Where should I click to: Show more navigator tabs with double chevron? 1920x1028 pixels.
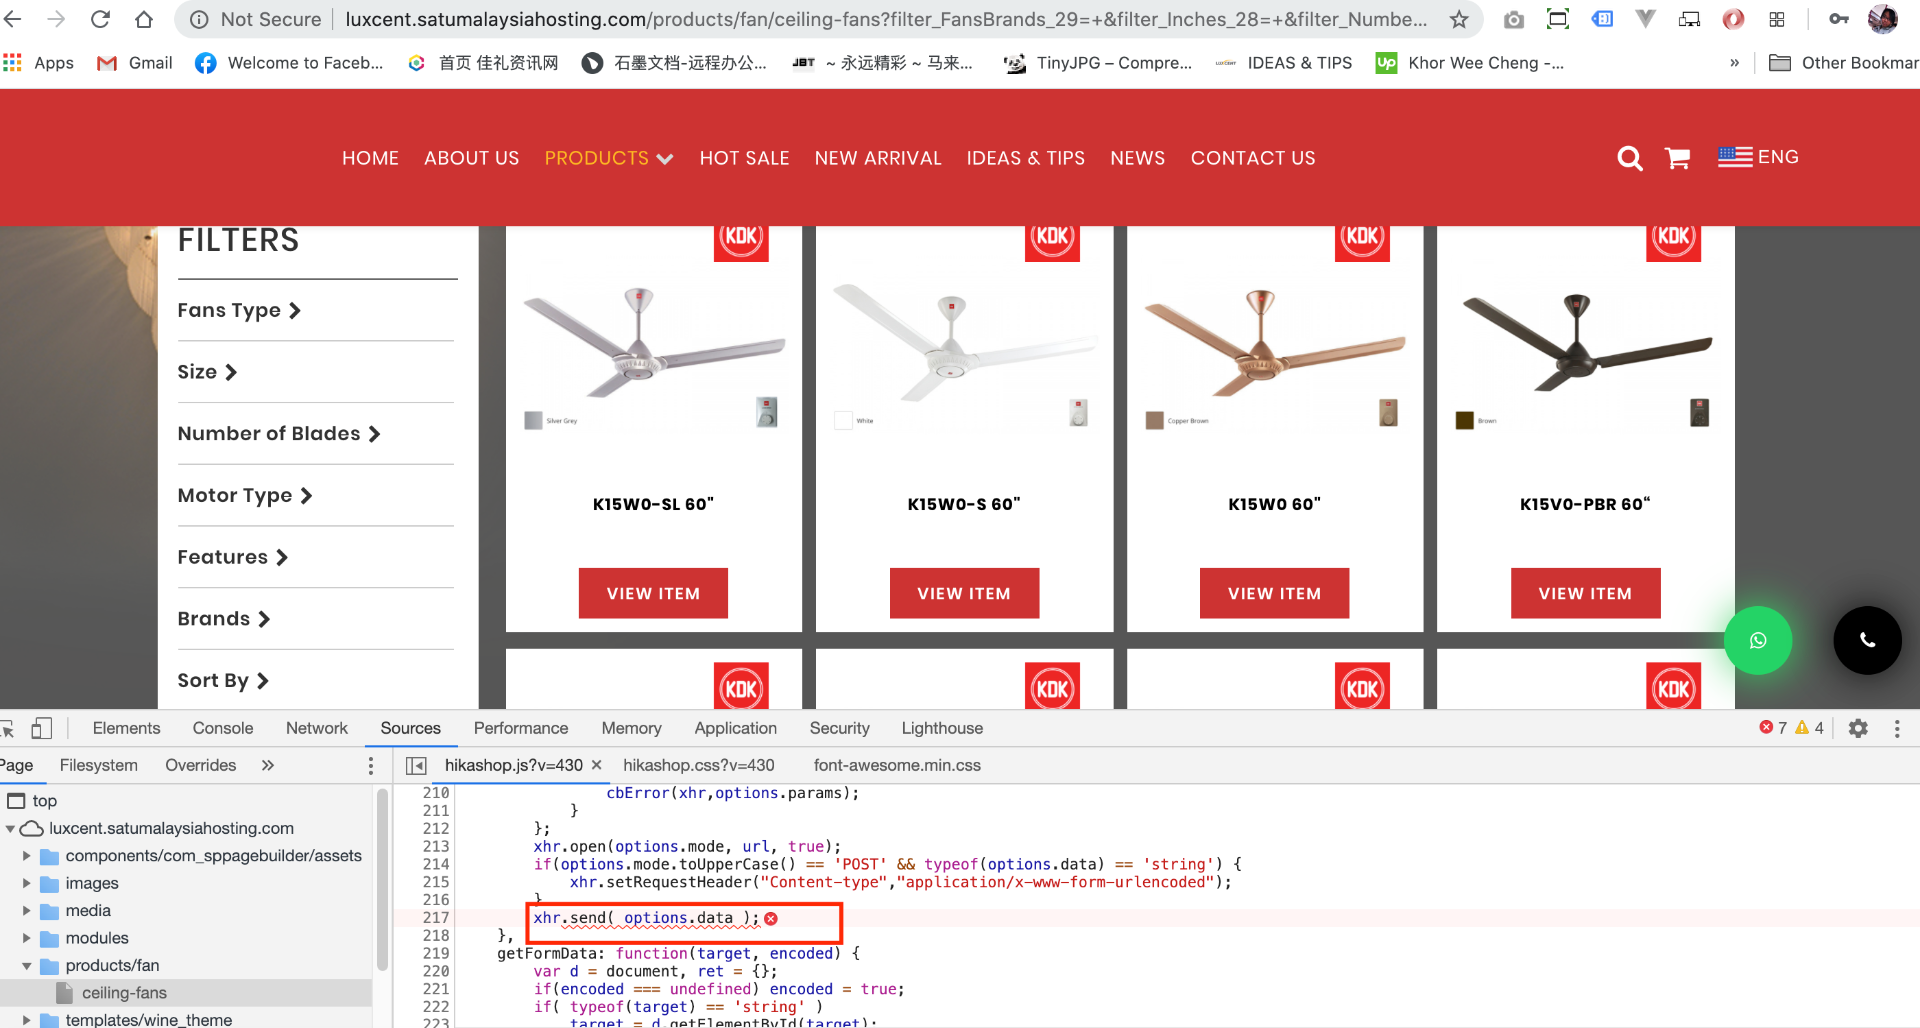tap(267, 765)
